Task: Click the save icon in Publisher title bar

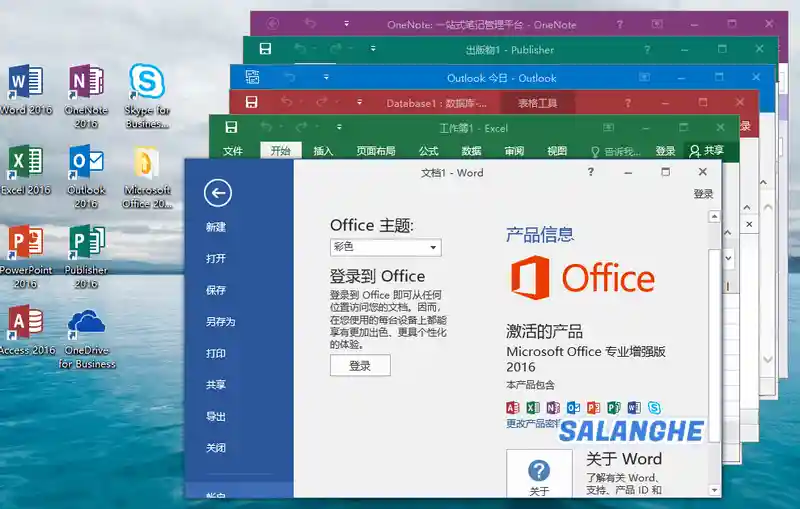Action: (x=265, y=48)
